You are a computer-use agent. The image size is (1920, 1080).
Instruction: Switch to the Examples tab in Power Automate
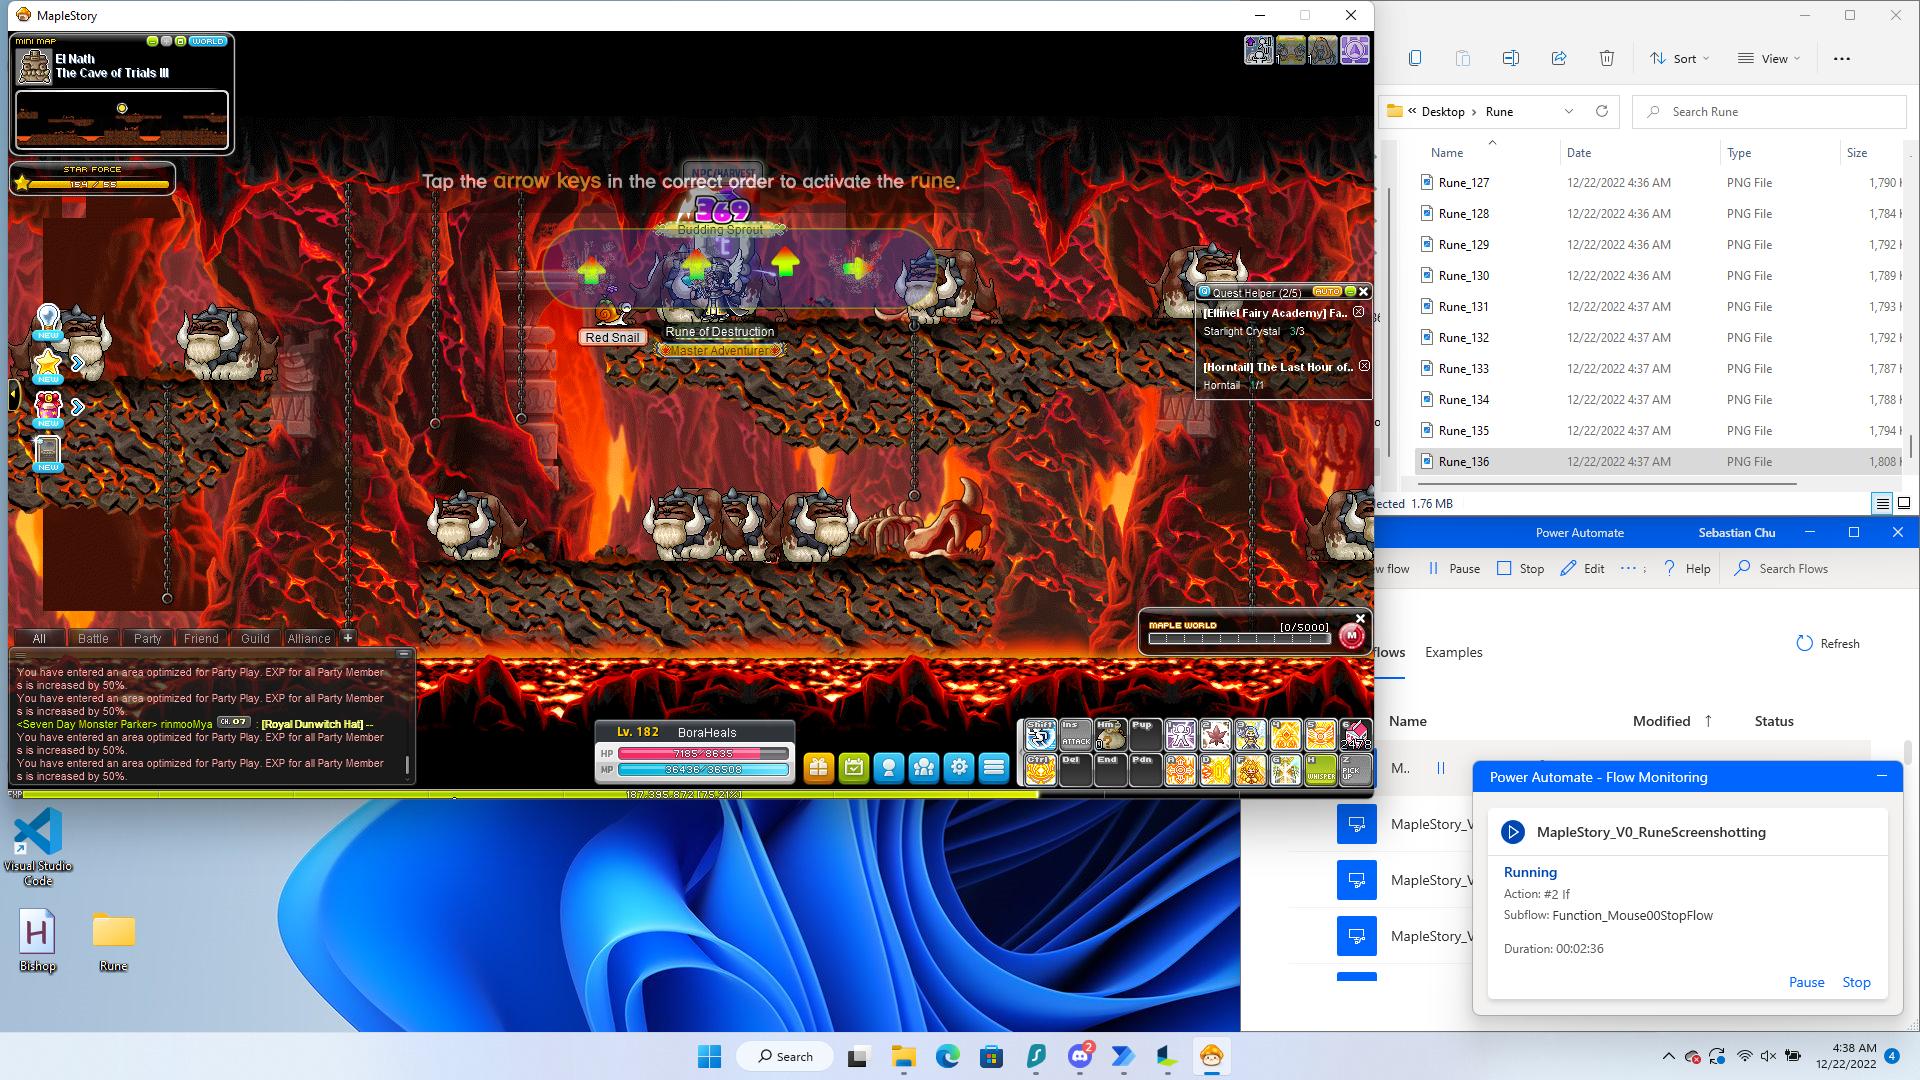1453,652
